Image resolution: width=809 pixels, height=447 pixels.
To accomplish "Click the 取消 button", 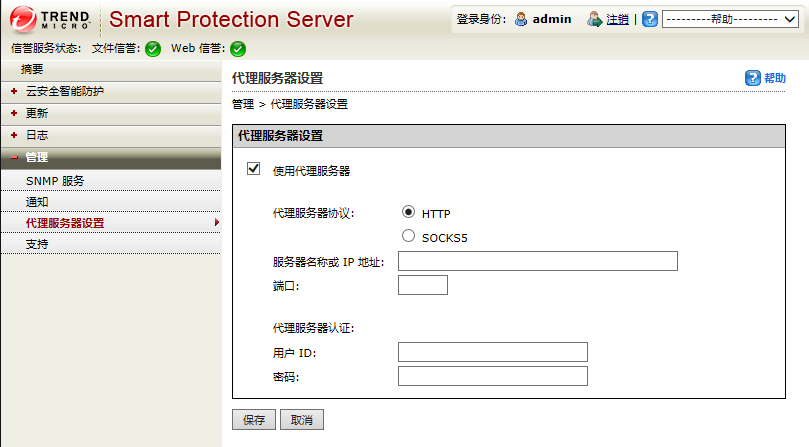I will click(301, 420).
